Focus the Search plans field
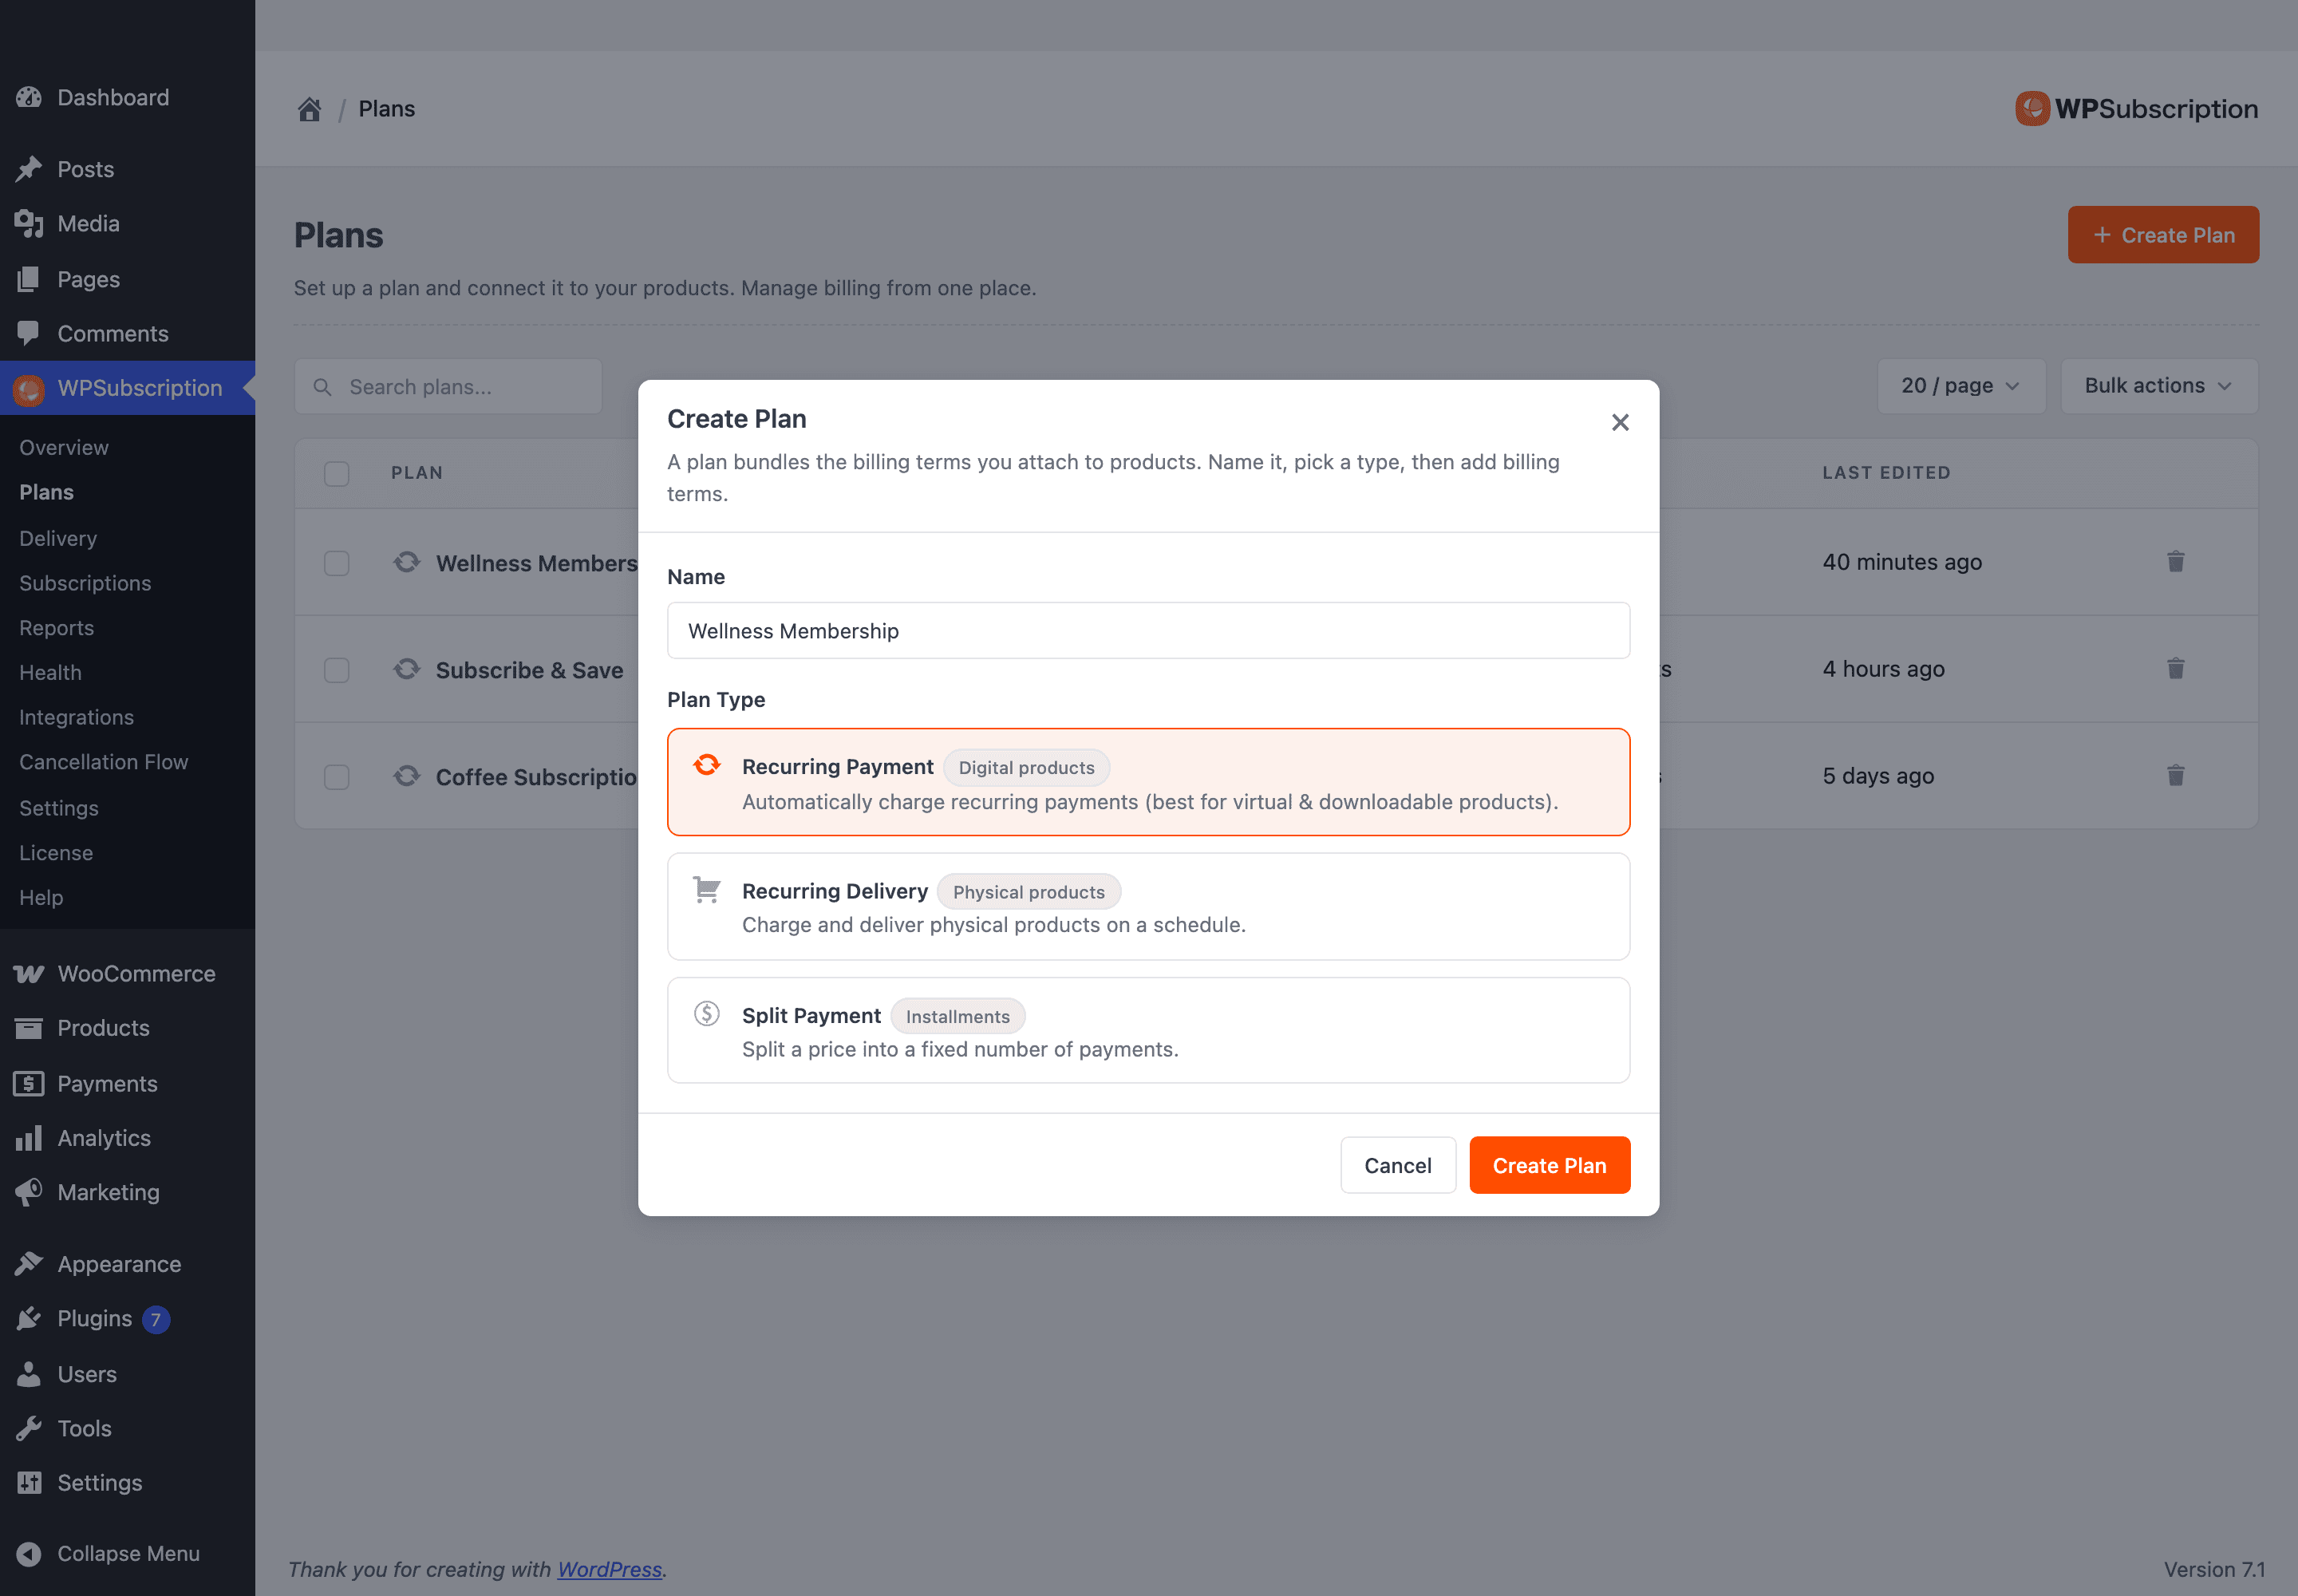The height and width of the screenshot is (1596, 2298). 448,387
